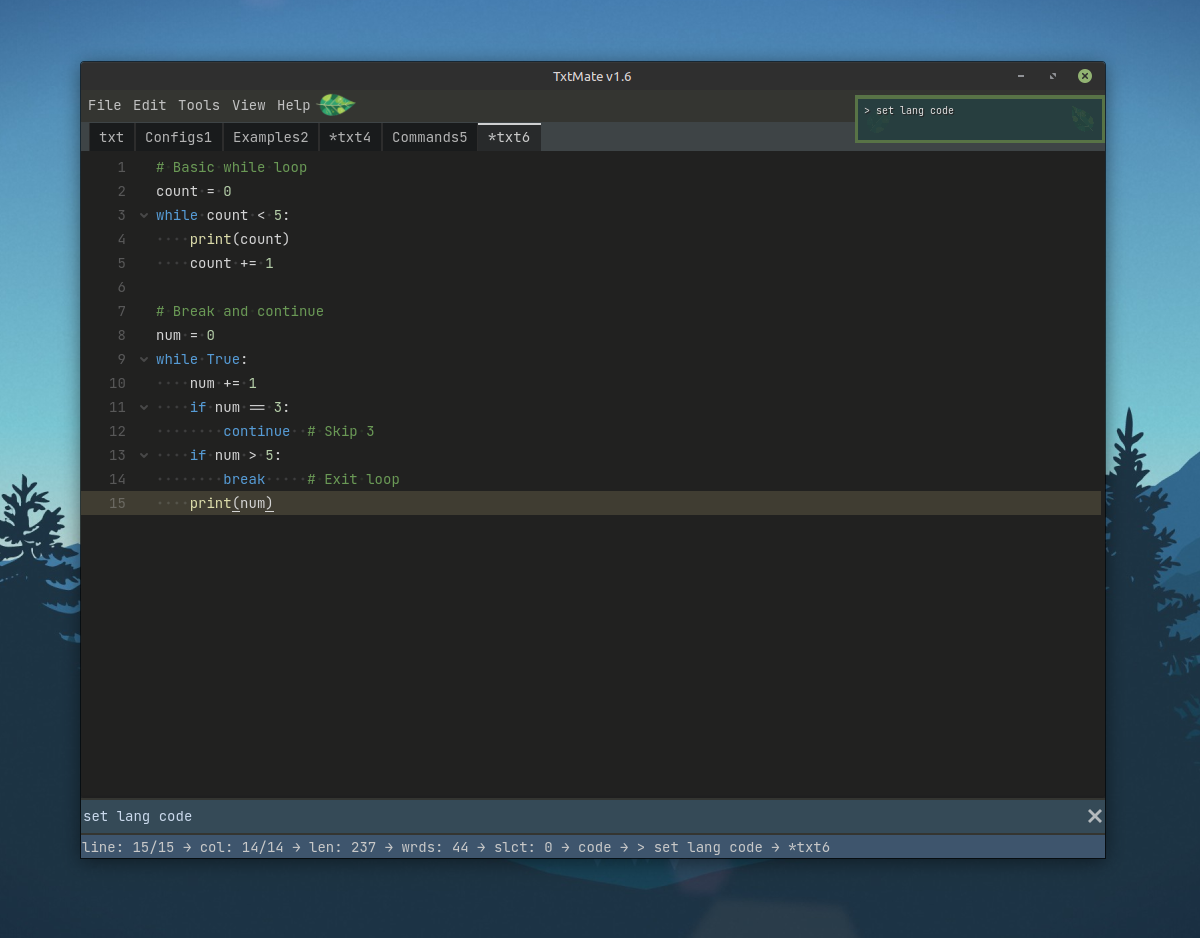Fold the if num > 5 block
The image size is (1200, 938).
coord(144,455)
